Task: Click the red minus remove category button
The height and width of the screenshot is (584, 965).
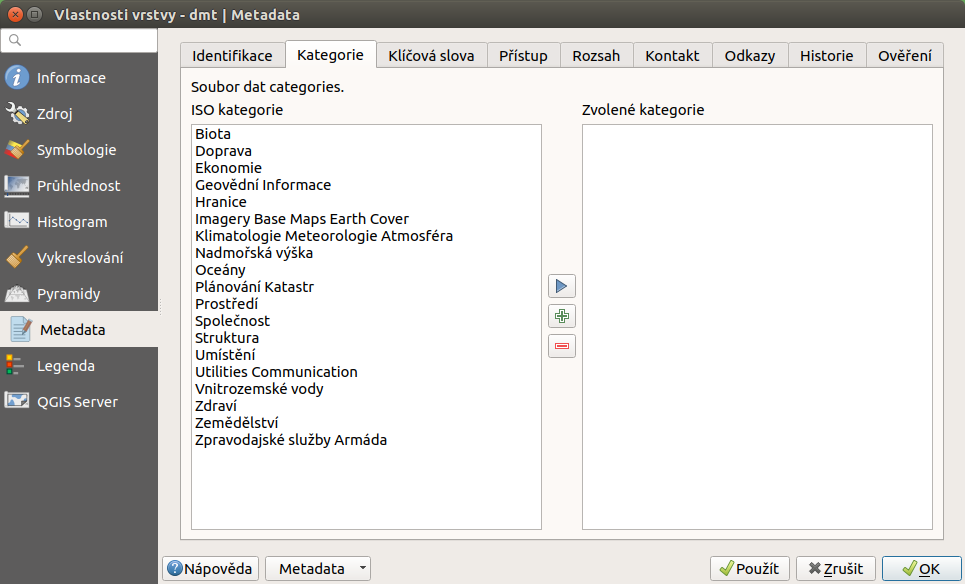Action: click(562, 346)
